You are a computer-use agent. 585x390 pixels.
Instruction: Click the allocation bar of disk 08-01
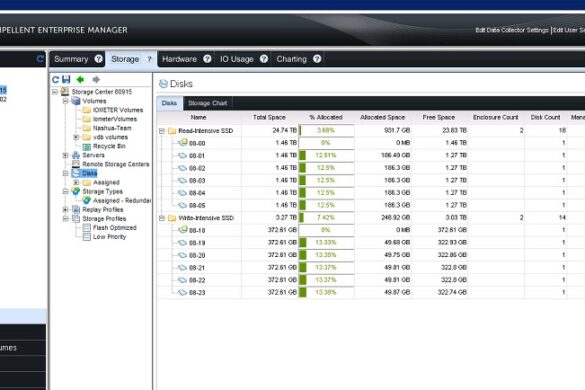[326, 155]
